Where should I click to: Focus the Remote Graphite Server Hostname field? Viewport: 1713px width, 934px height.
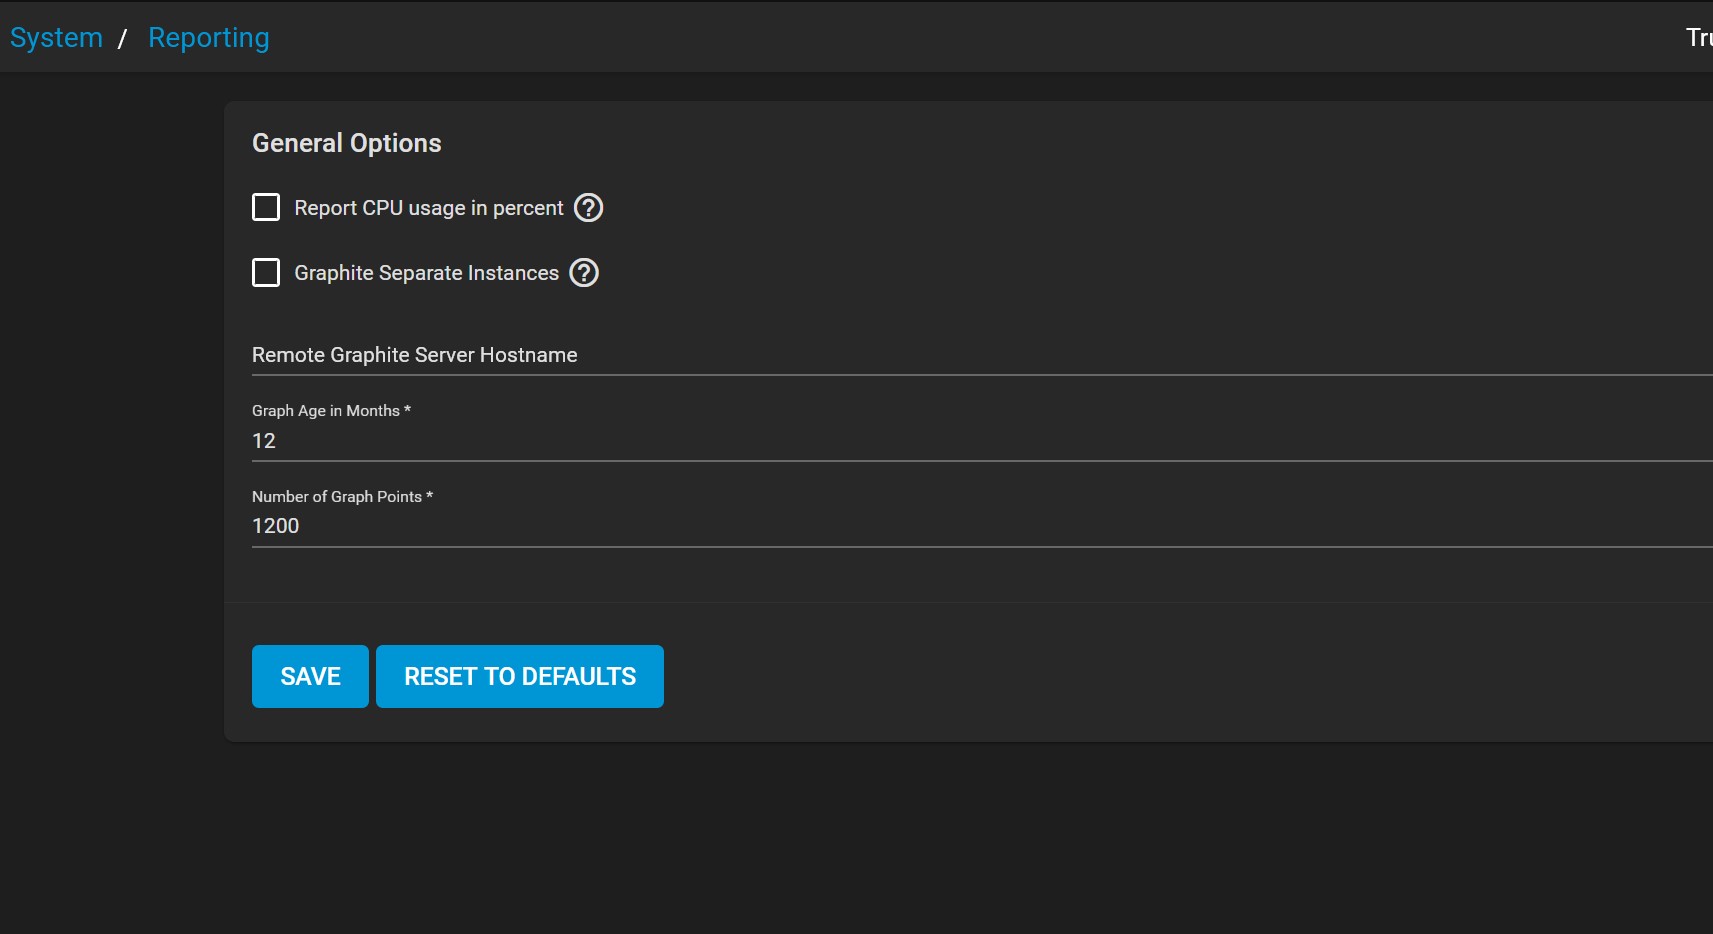pyautogui.click(x=900, y=355)
